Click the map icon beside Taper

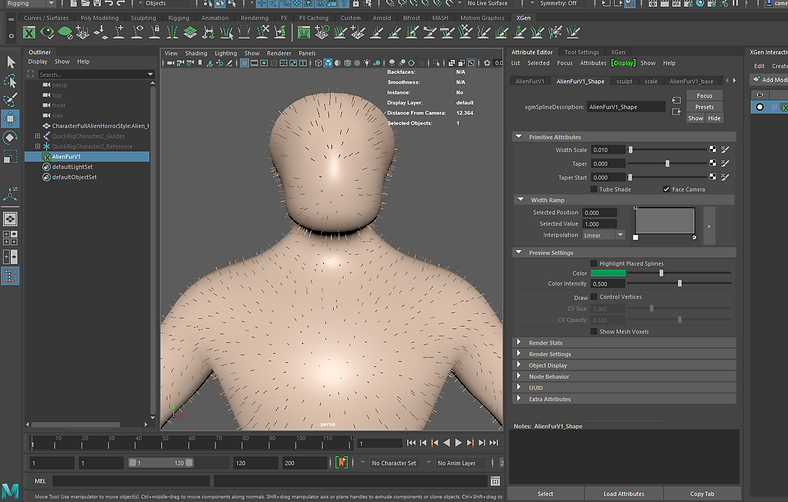coord(713,163)
